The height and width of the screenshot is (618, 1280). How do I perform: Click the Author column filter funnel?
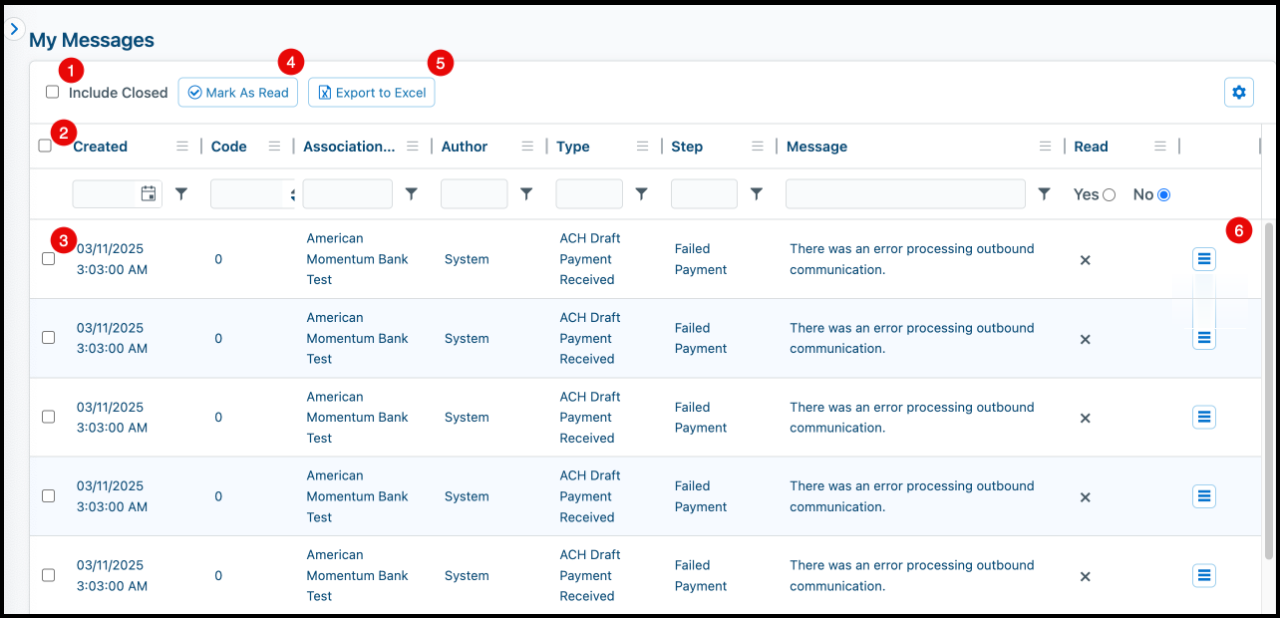tap(526, 194)
